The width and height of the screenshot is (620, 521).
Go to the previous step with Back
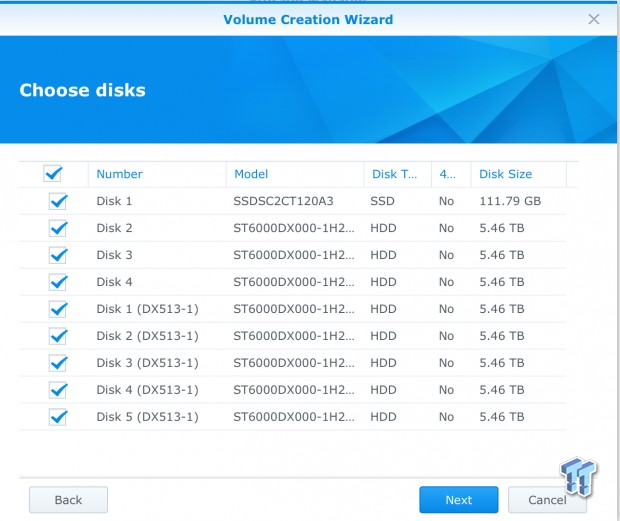click(x=68, y=500)
